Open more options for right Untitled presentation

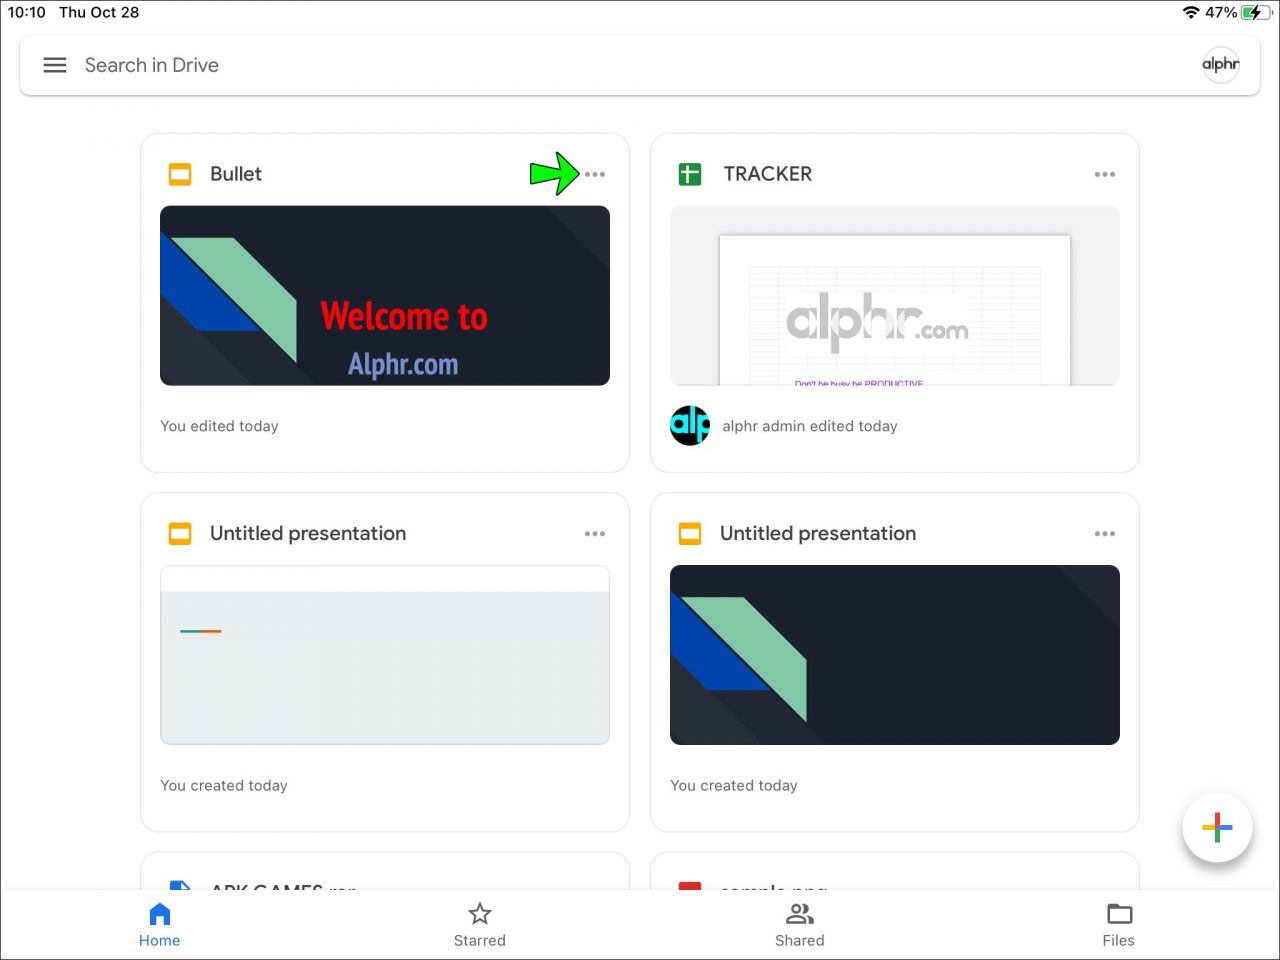(1105, 533)
